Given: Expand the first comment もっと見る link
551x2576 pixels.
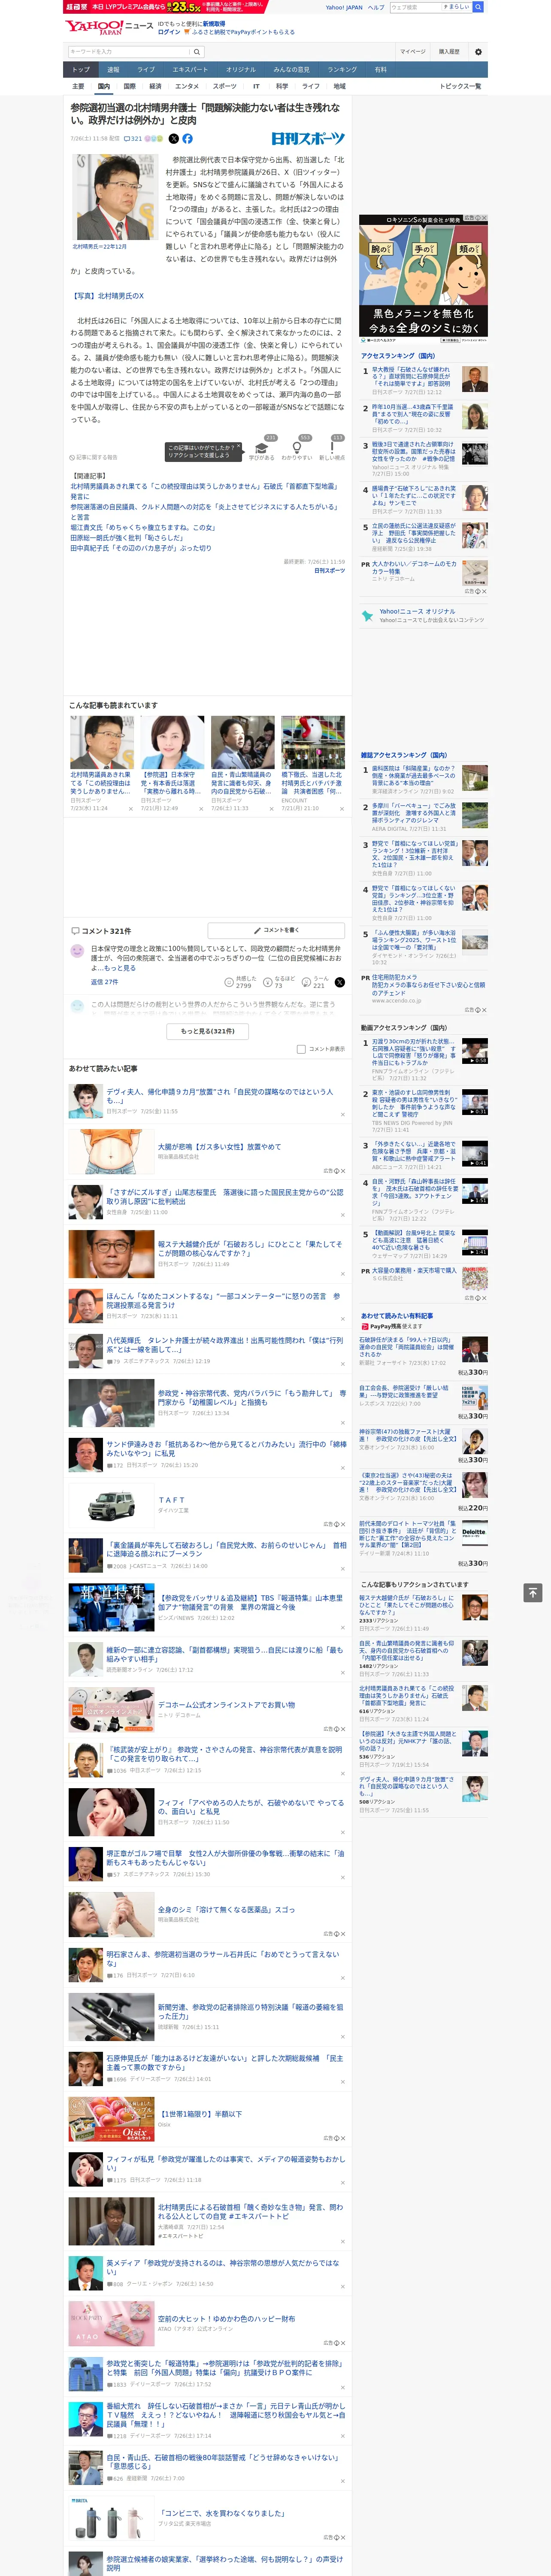Looking at the screenshot, I should pyautogui.click(x=120, y=968).
